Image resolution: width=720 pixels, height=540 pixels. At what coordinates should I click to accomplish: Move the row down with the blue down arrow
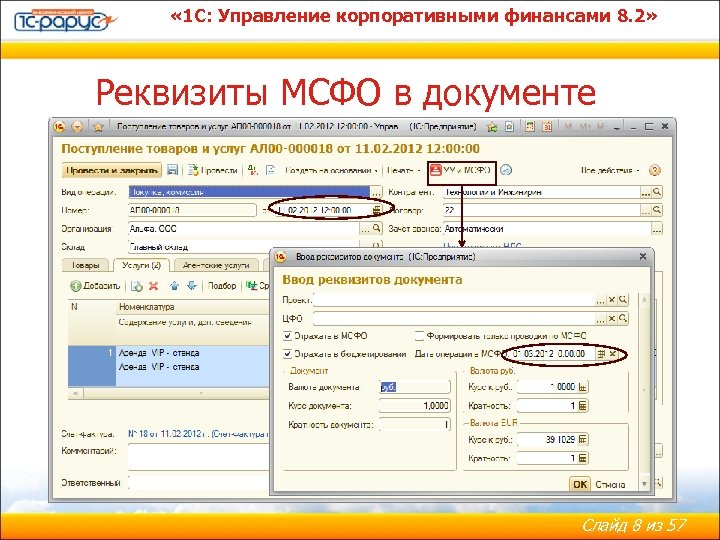tap(192, 286)
